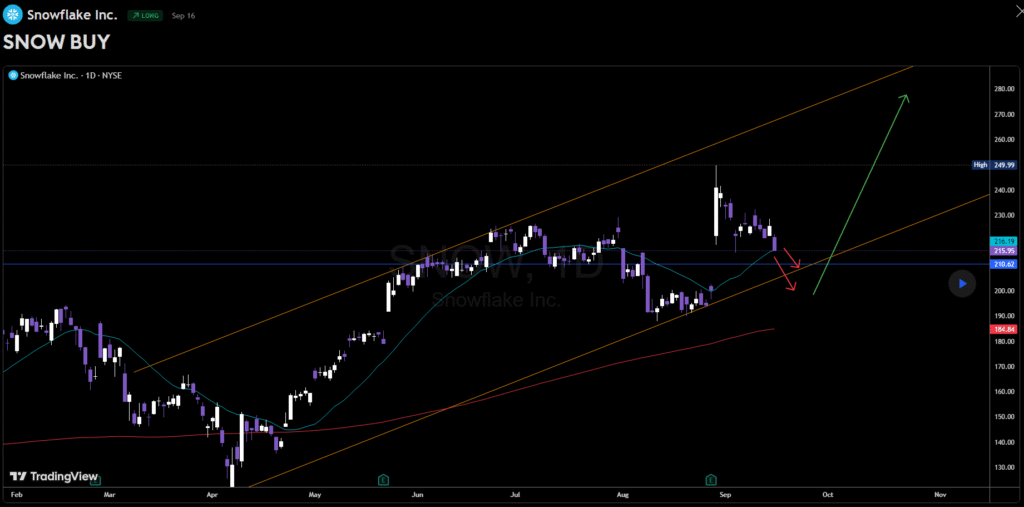Click the small Snowflake icon in chart legend
The width and height of the screenshot is (1024, 507).
tap(12, 74)
